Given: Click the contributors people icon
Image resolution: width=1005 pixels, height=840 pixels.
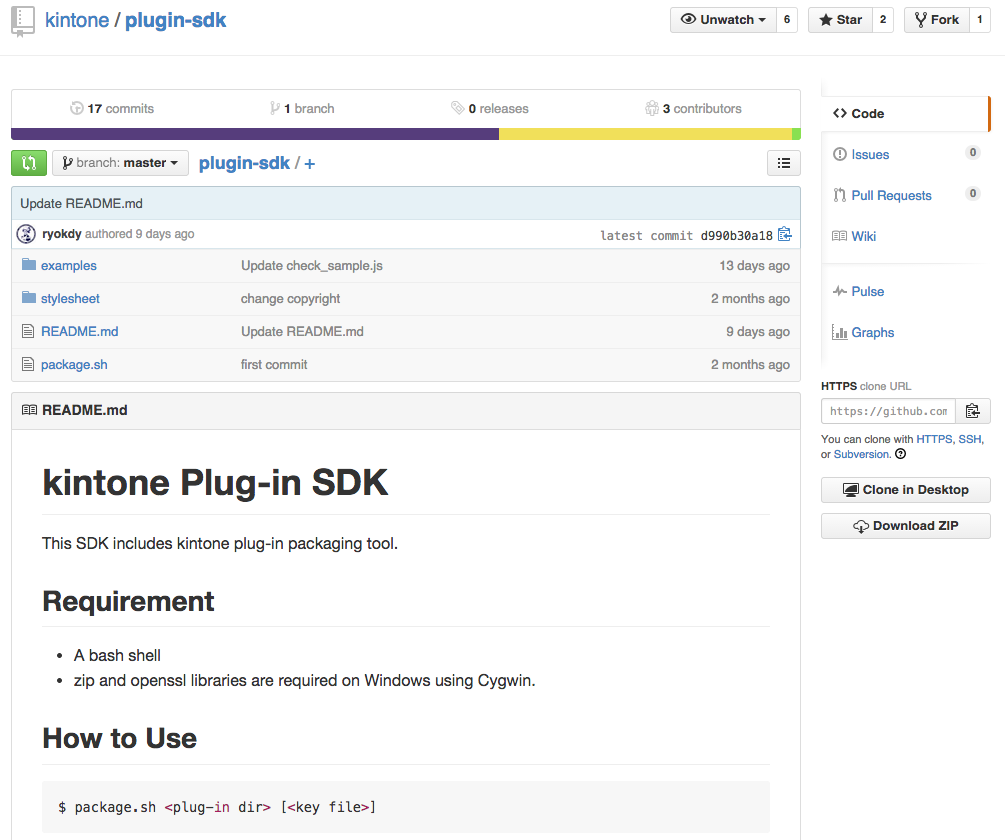Looking at the screenshot, I should (x=652, y=108).
